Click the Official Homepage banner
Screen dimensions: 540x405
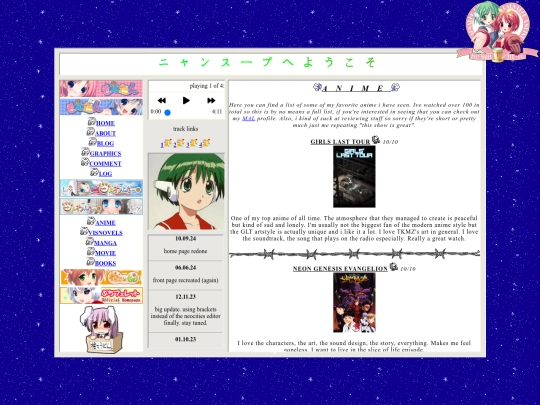point(101,295)
